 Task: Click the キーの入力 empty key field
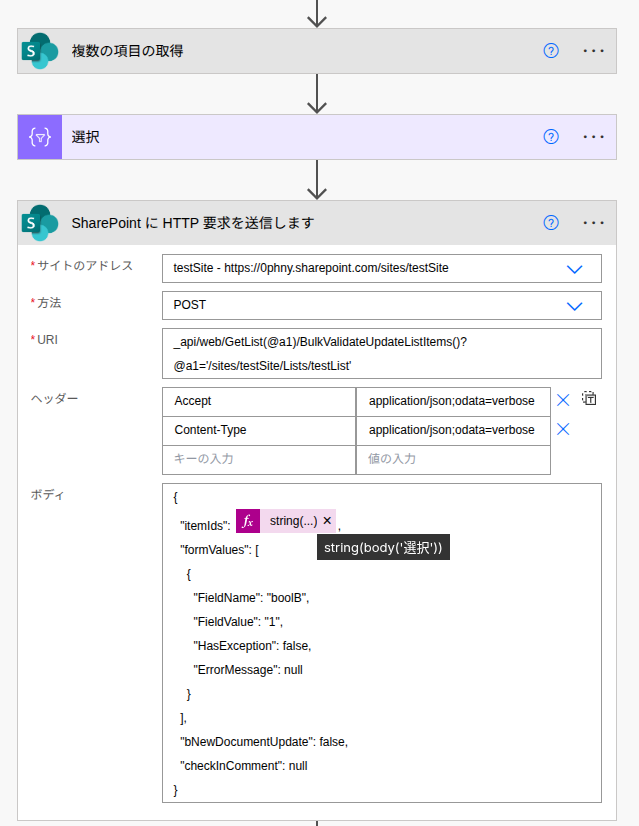(x=259, y=459)
